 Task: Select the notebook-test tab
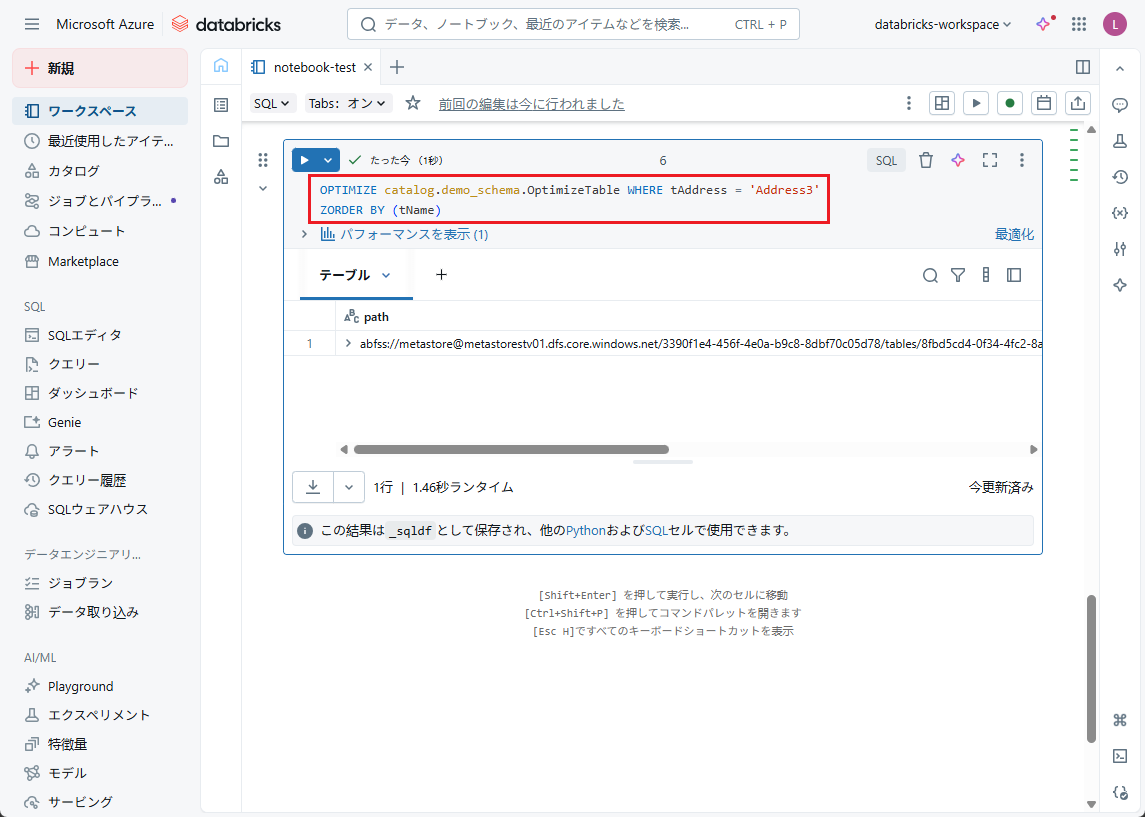(x=314, y=67)
